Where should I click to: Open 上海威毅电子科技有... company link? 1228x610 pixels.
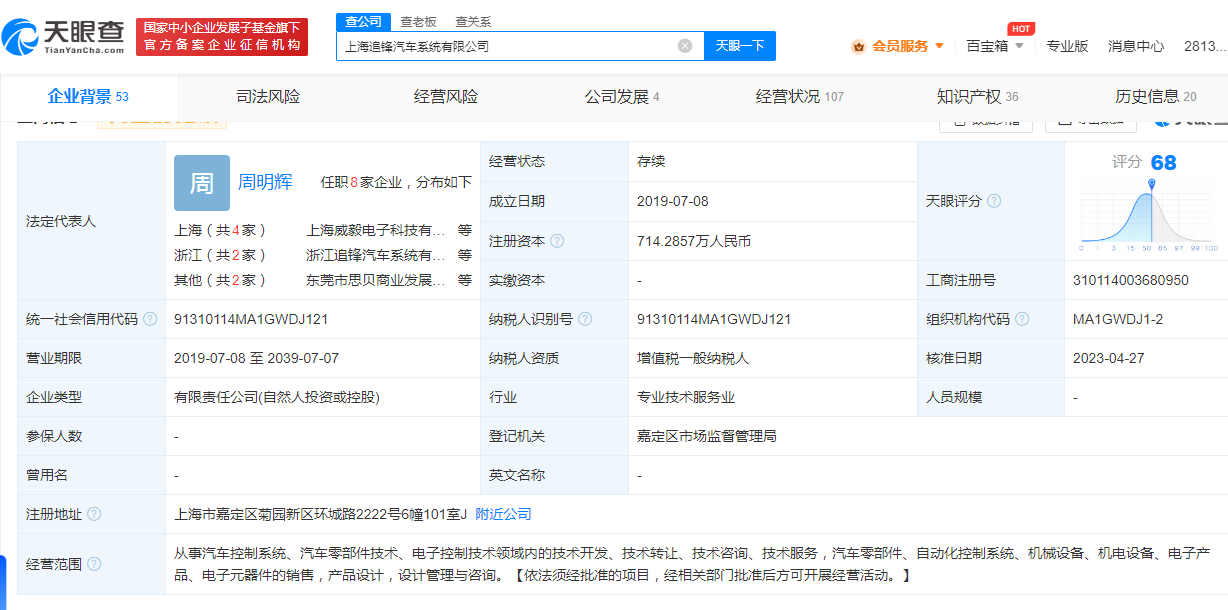tap(376, 230)
